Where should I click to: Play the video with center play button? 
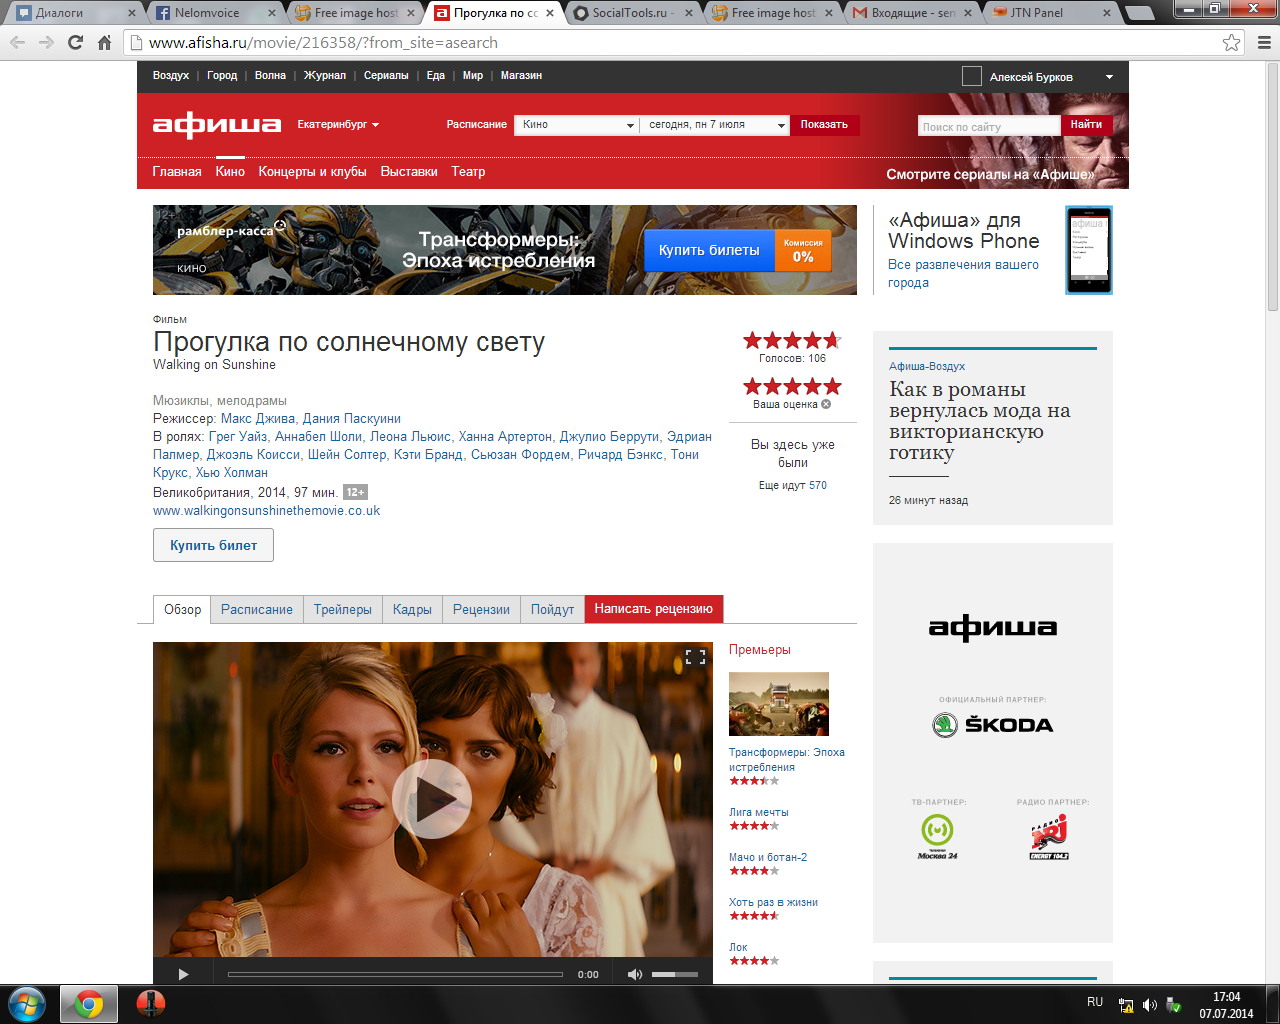(432, 799)
